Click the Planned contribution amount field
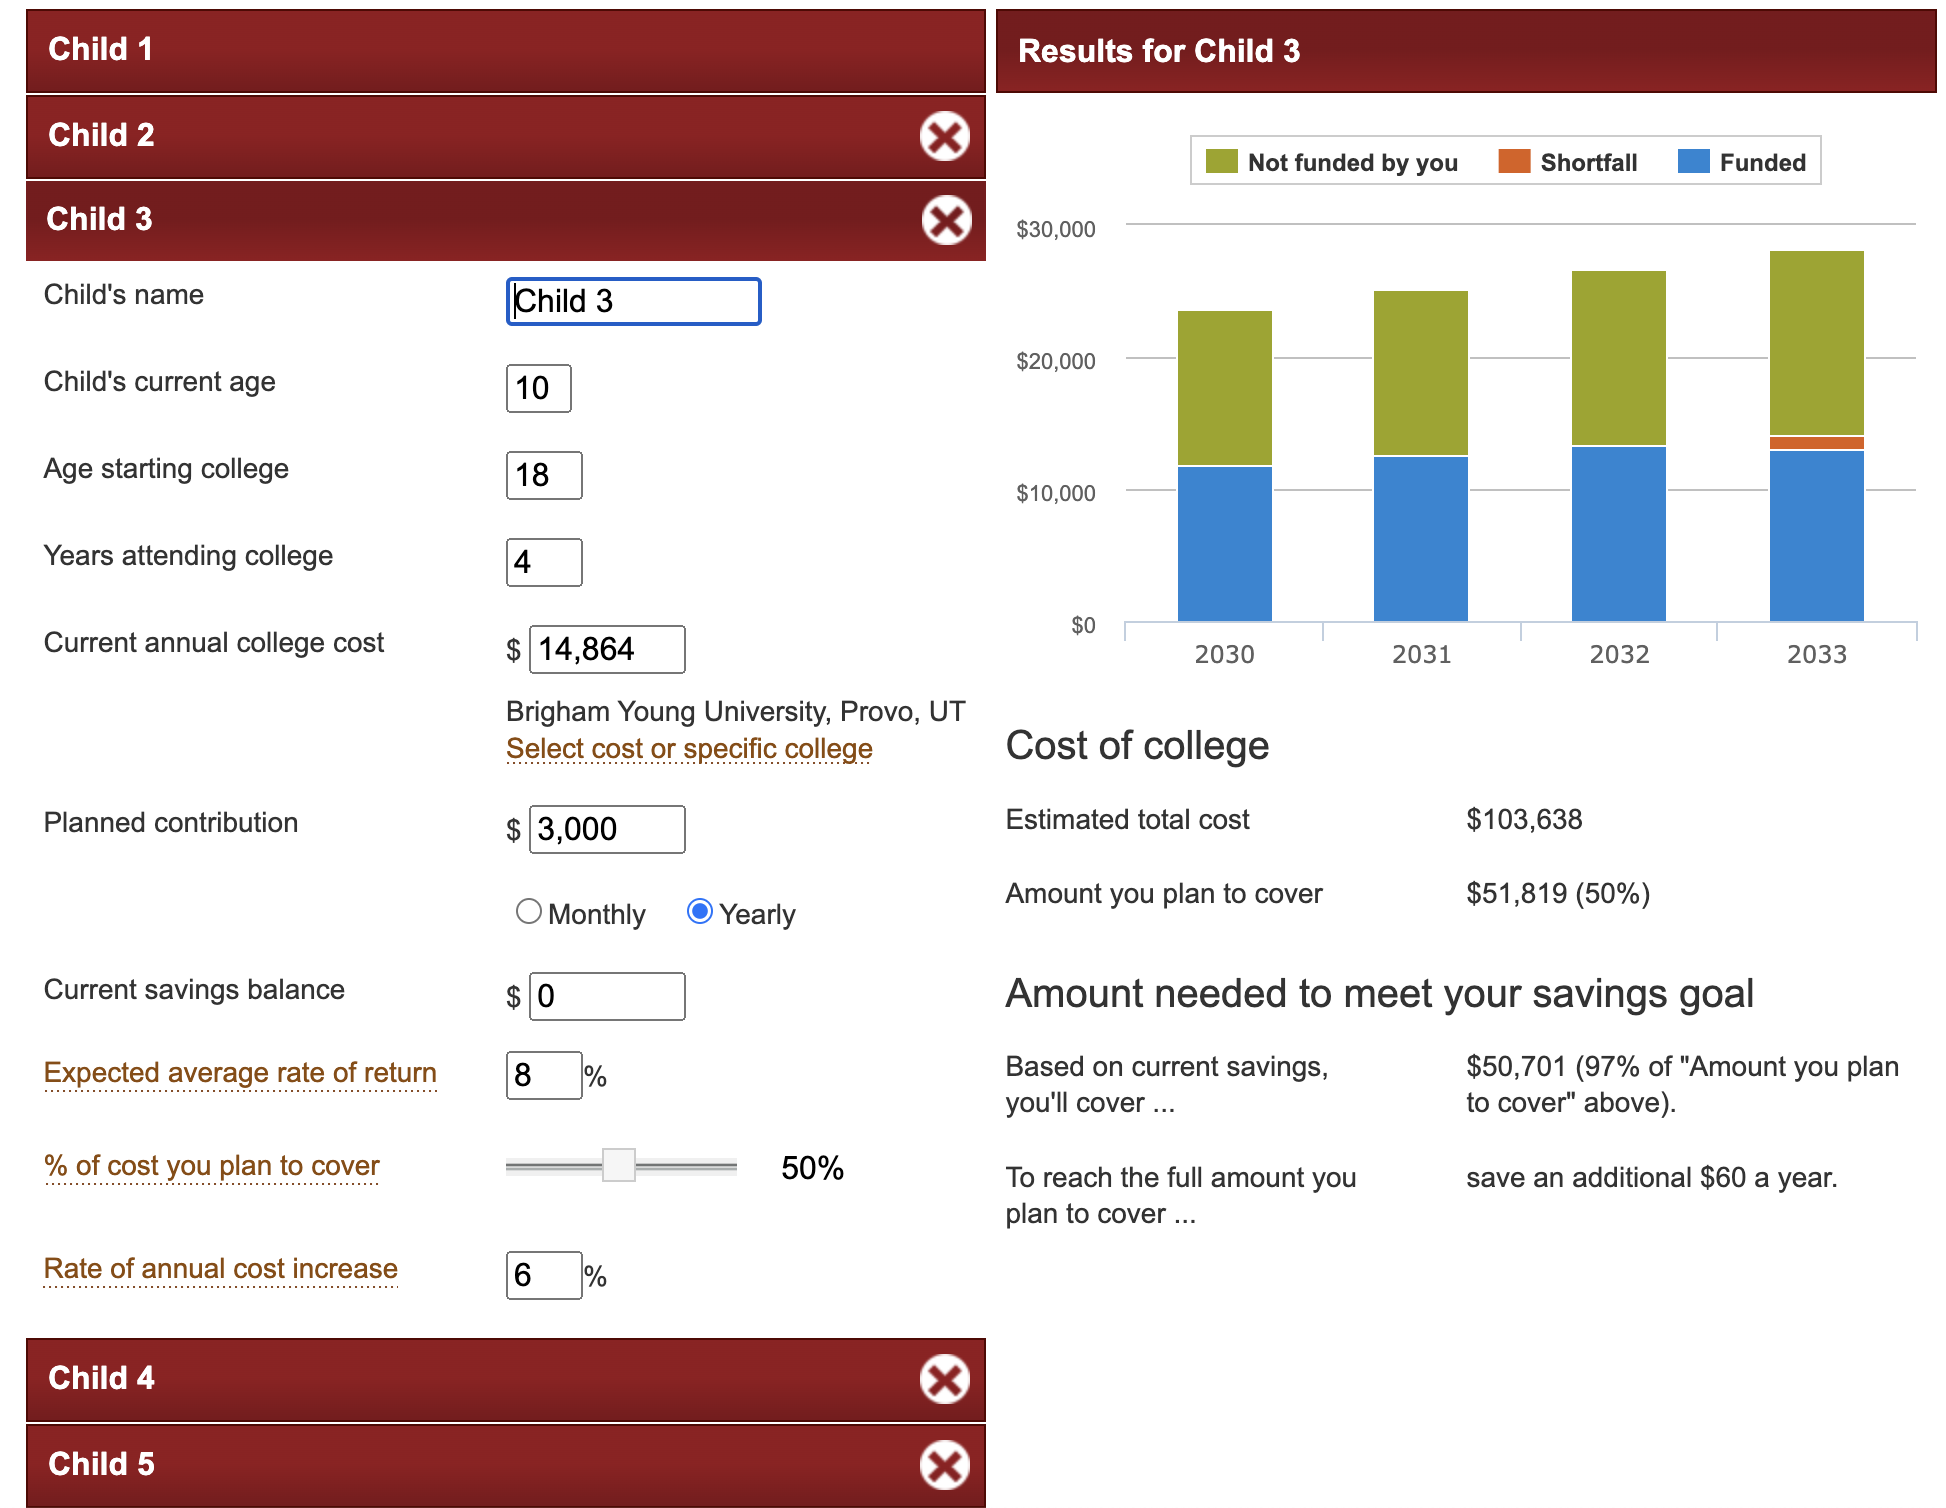The width and height of the screenshot is (1946, 1508). 606,830
